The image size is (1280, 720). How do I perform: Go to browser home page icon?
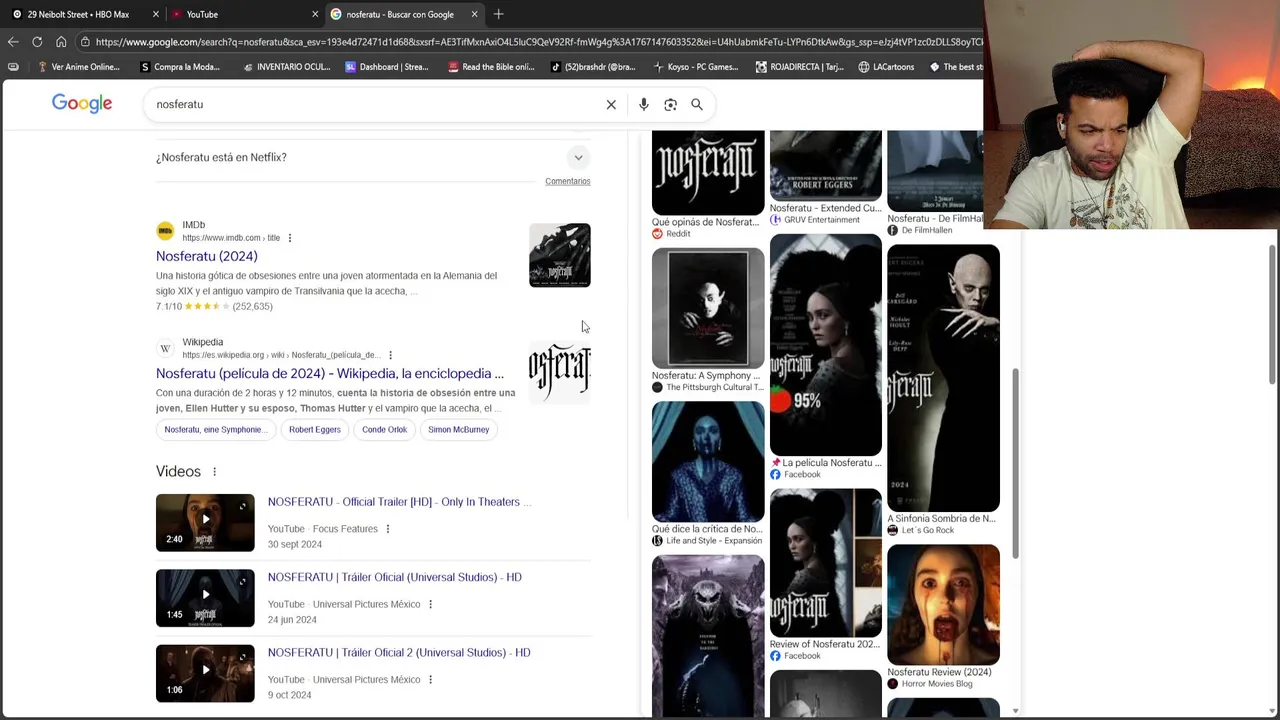61,42
